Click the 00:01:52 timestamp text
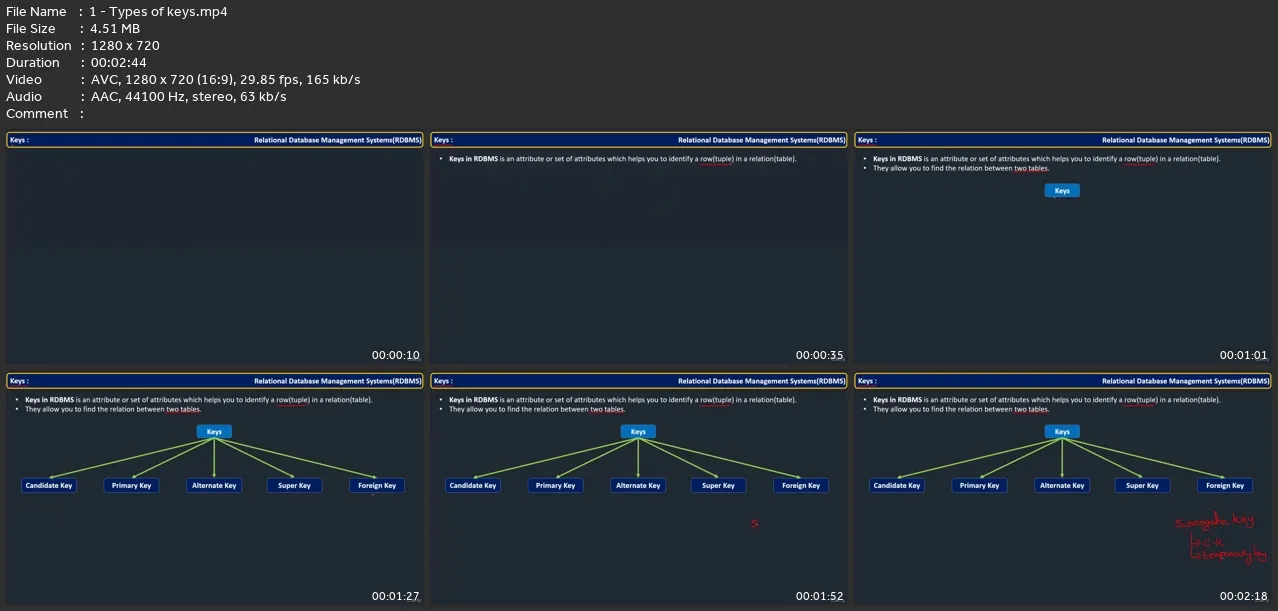The image size is (1278, 611). point(820,596)
